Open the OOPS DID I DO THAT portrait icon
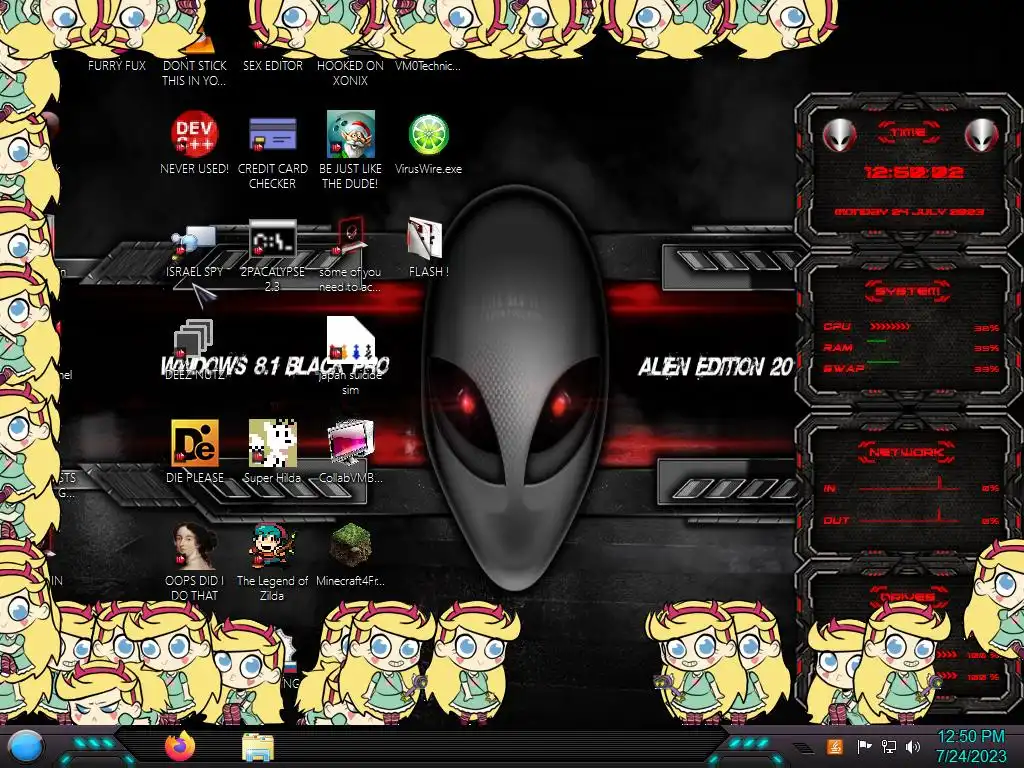The height and width of the screenshot is (768, 1024). (195, 545)
